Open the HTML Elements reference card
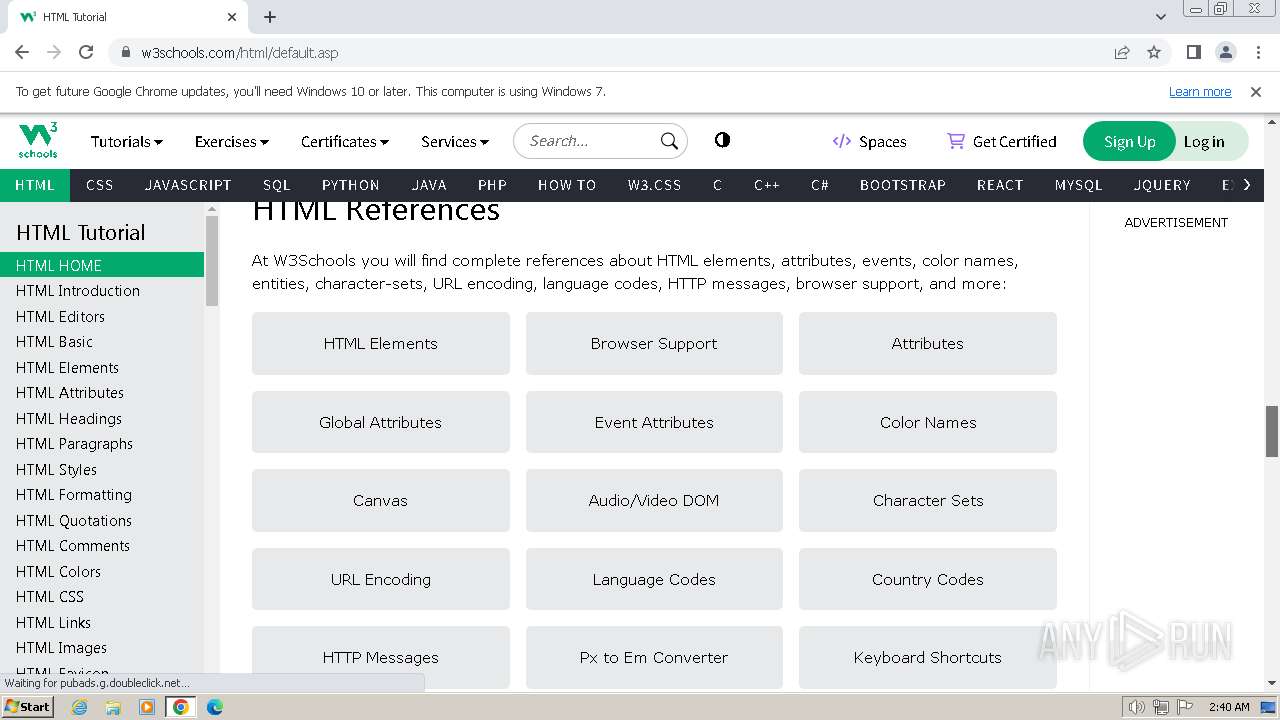Screen dimensions: 1280x720 tap(381, 343)
